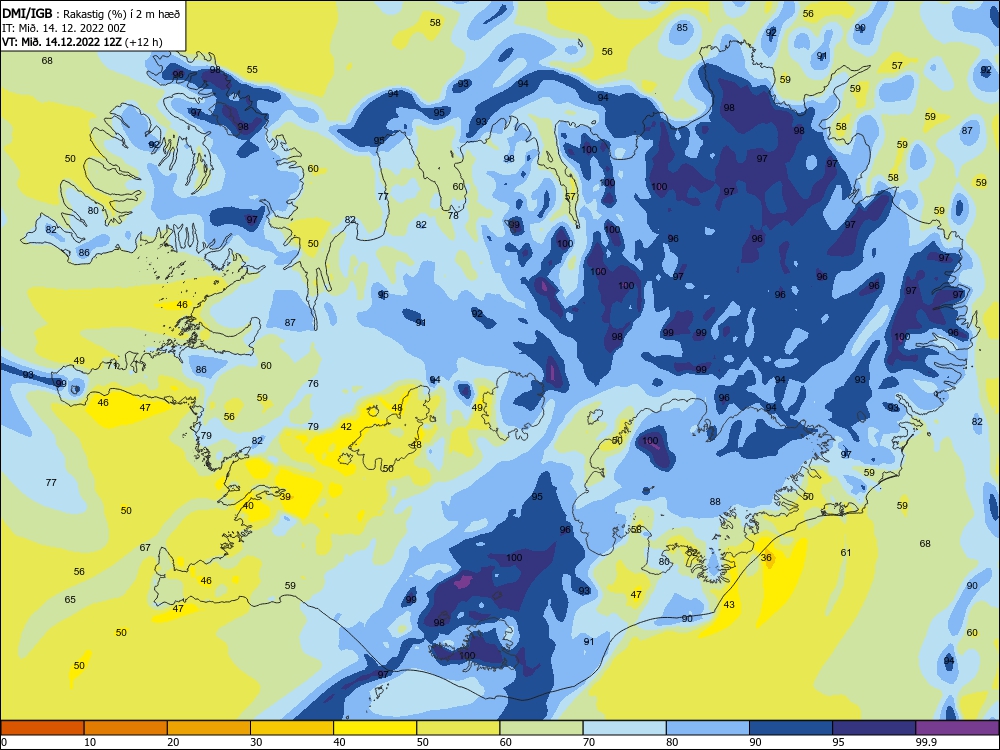Select the bright yellow 40–50 legend swatch
This screenshot has height=750, width=1000.
[375, 728]
